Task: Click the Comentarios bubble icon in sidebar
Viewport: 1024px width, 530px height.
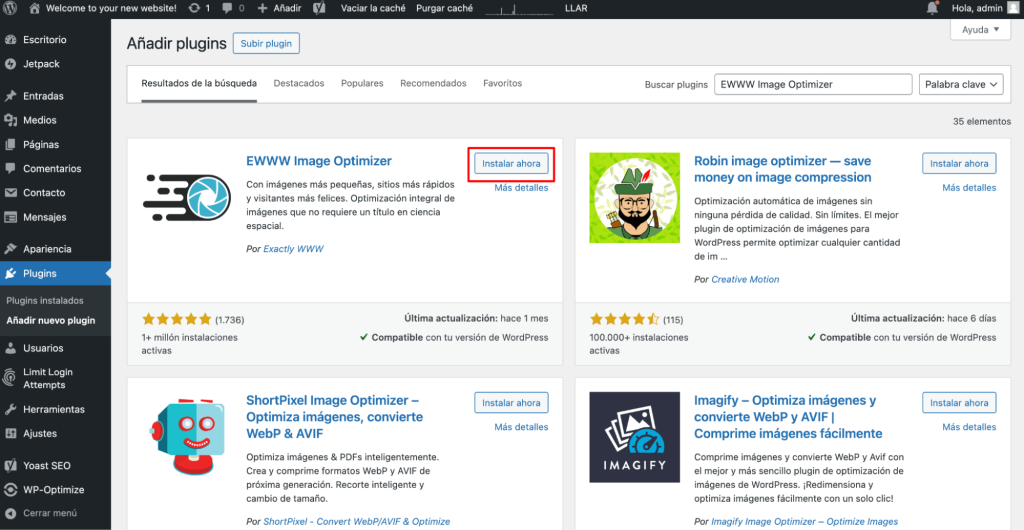Action: click(x=10, y=168)
